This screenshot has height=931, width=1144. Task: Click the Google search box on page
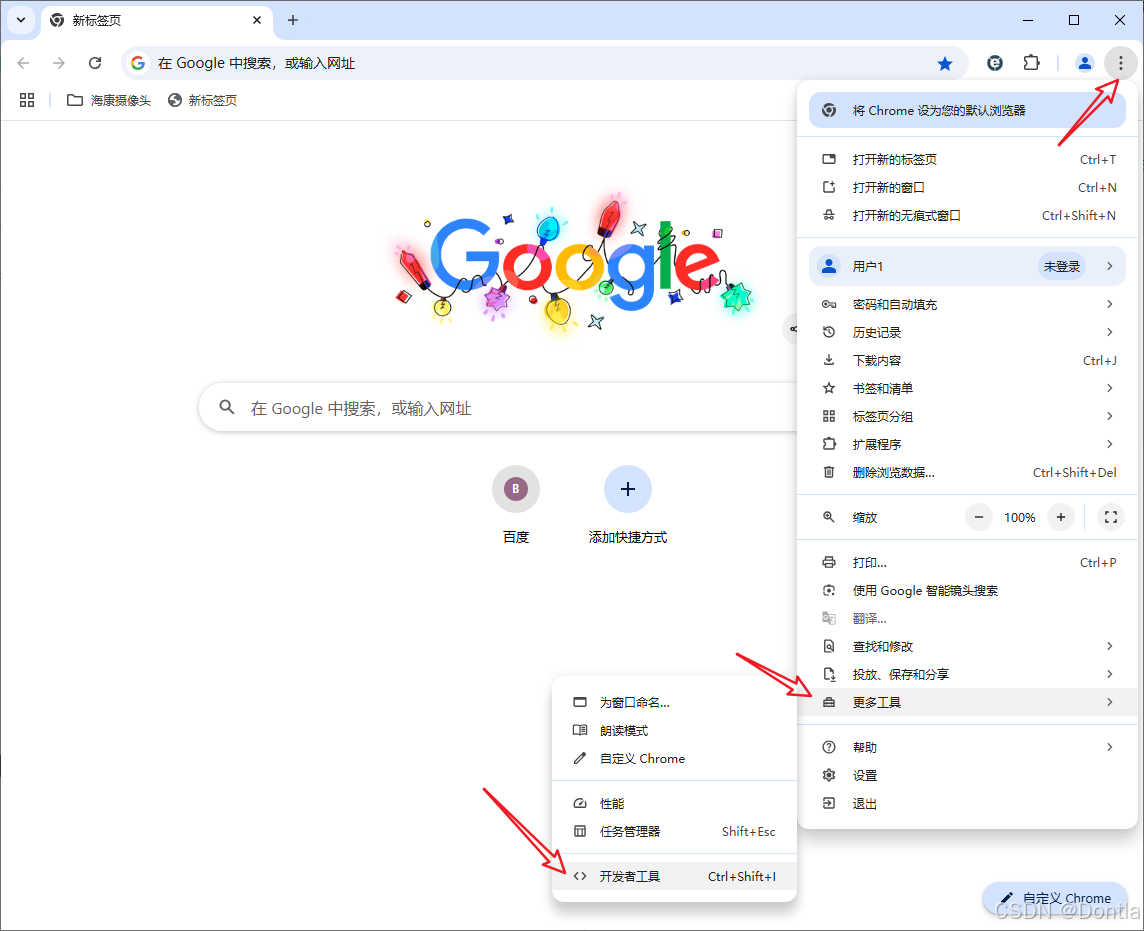coord(498,408)
